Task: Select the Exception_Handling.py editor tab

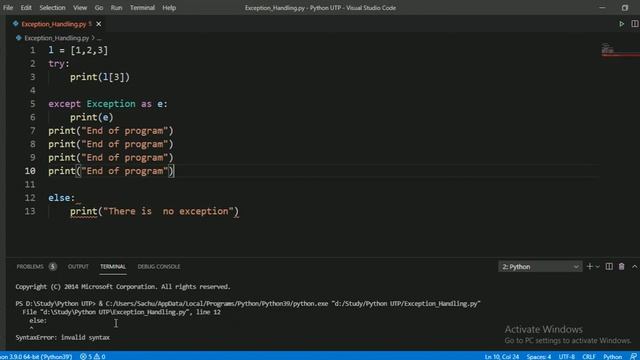Action: 57,24
